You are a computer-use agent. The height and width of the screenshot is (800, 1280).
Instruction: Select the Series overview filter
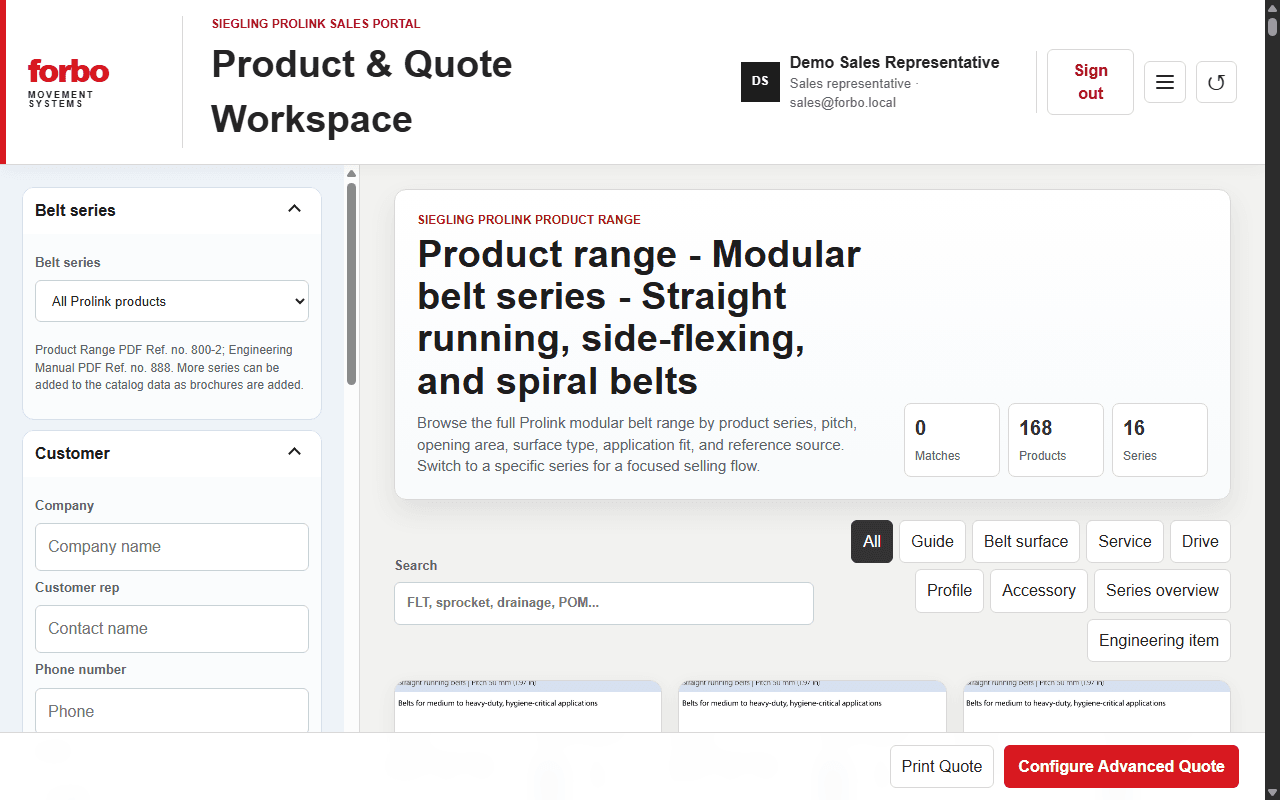(1162, 590)
